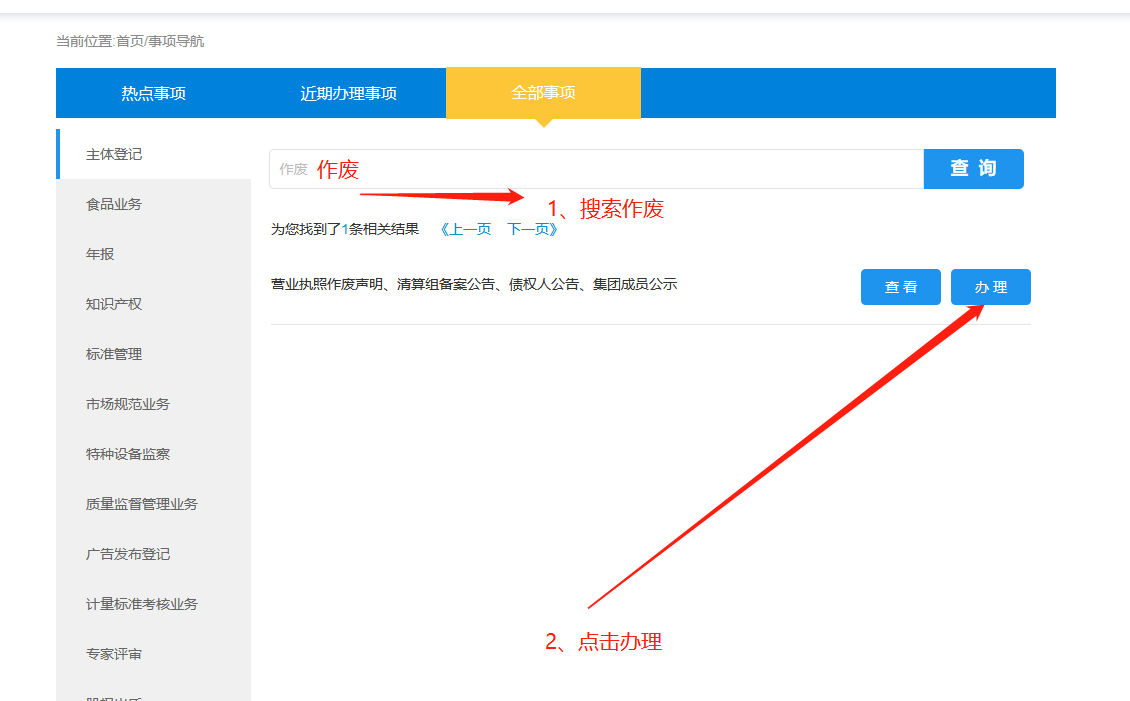The height and width of the screenshot is (701, 1130).
Task: Open the 食品业务 category
Action: coord(114,204)
